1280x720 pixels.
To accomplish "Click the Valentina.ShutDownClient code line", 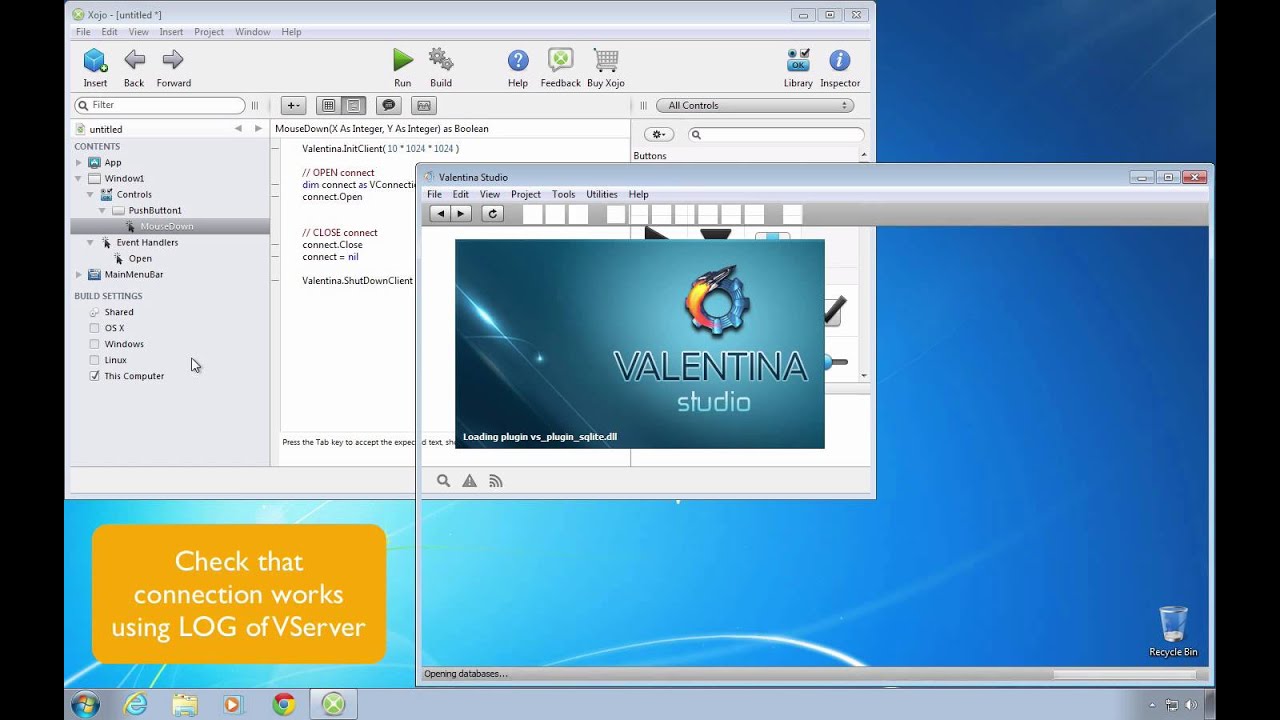I will pyautogui.click(x=357, y=281).
